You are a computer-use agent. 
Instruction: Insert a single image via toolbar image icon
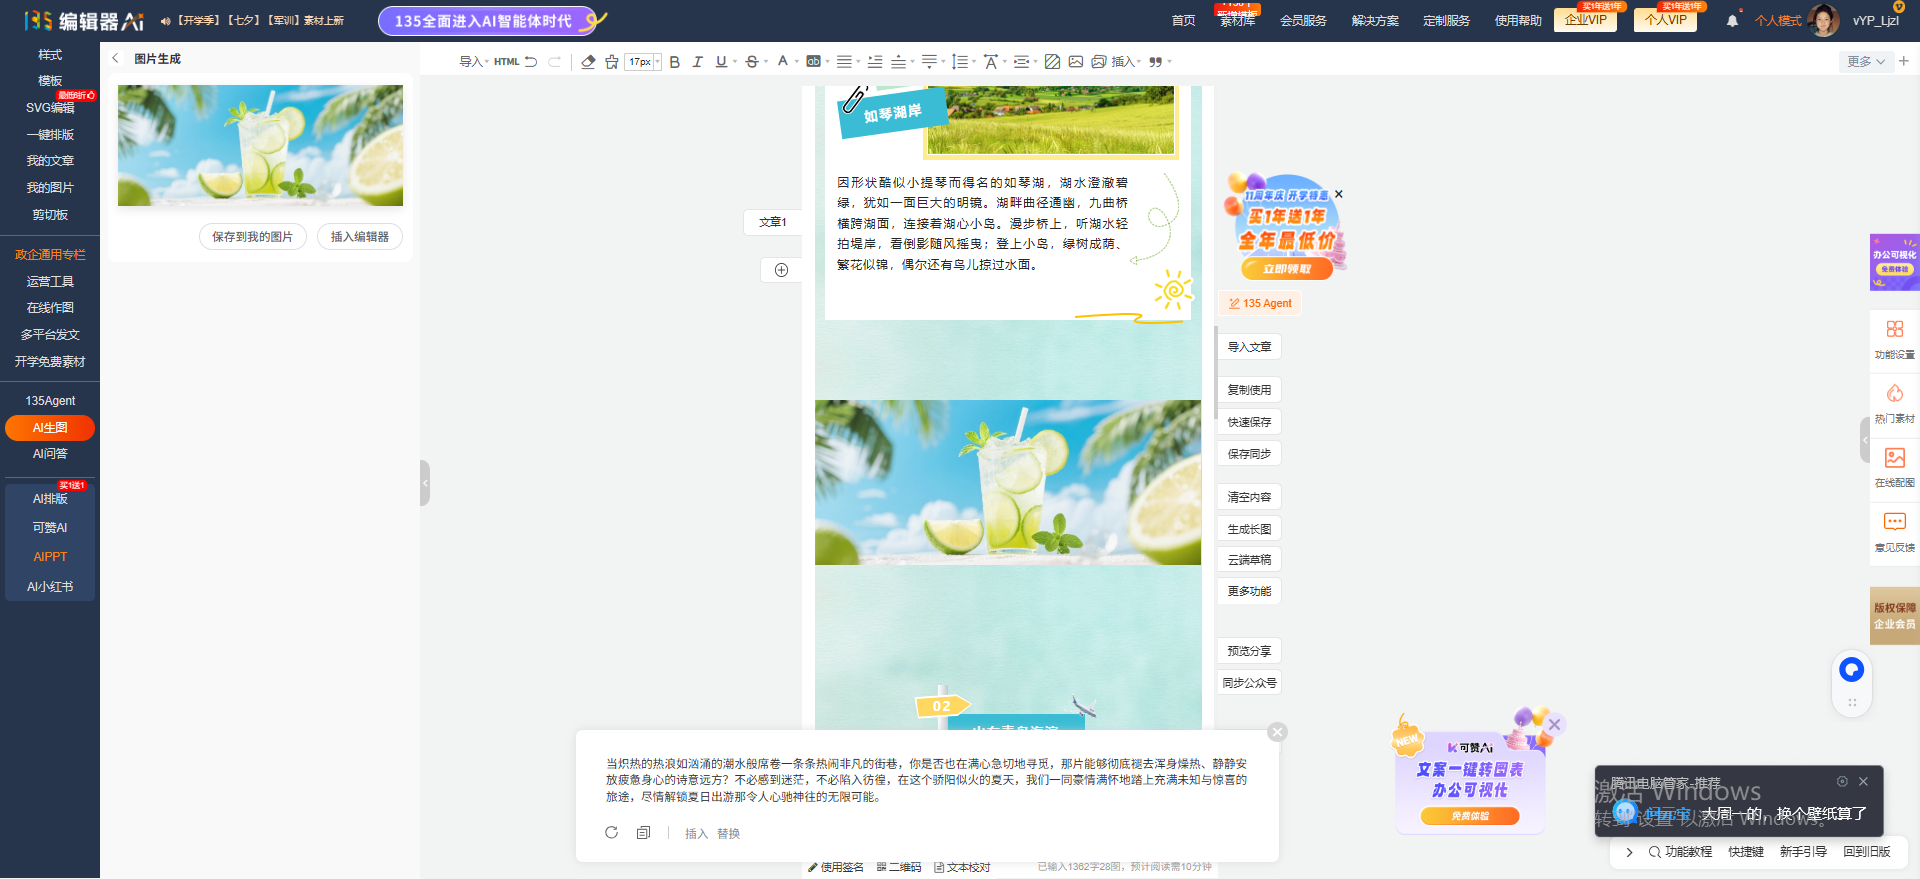1076,62
